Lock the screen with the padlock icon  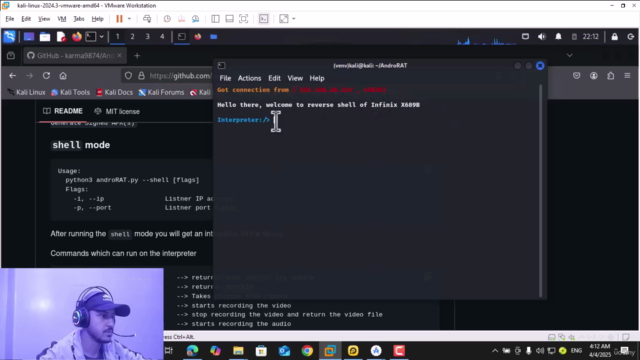click(x=614, y=37)
